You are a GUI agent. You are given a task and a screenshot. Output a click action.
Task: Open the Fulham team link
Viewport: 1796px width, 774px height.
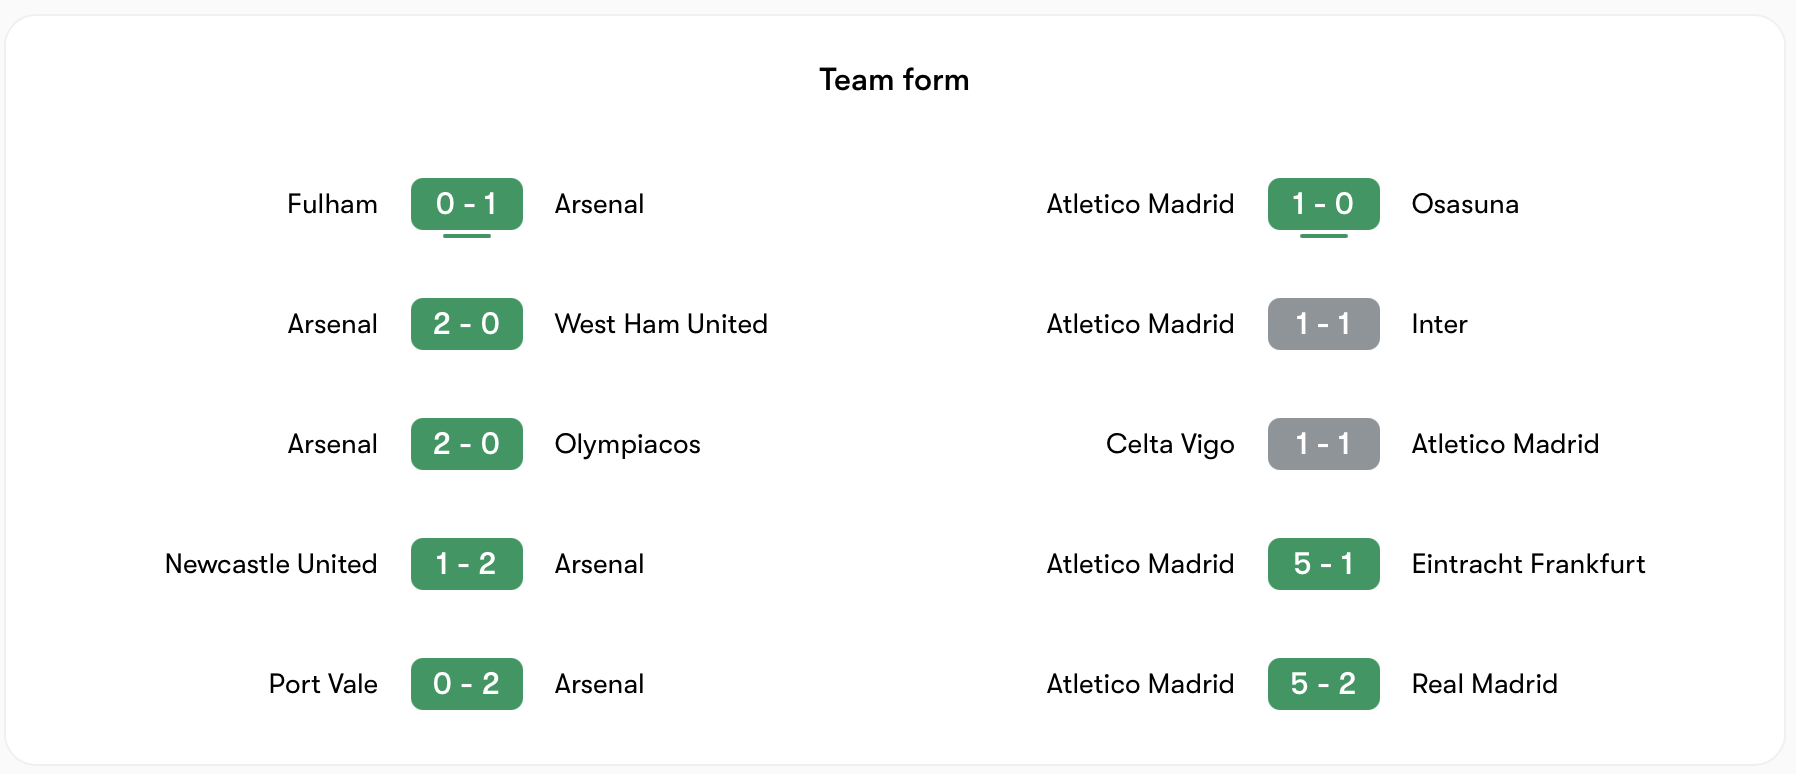pyautogui.click(x=332, y=204)
